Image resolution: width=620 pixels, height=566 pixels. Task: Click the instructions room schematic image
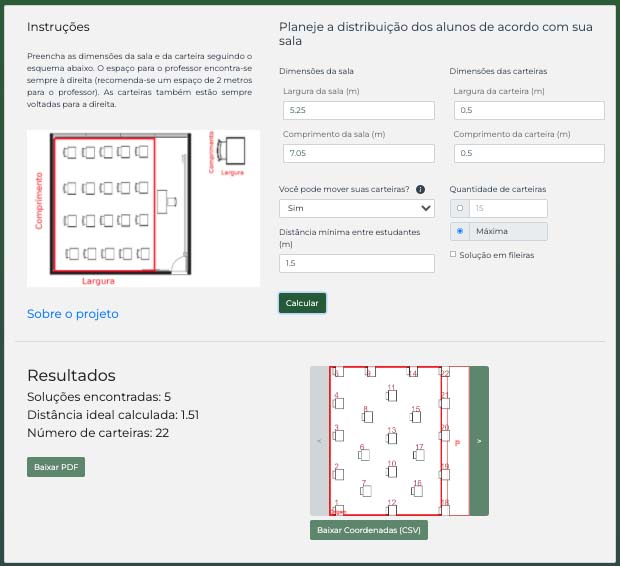[x=143, y=208]
